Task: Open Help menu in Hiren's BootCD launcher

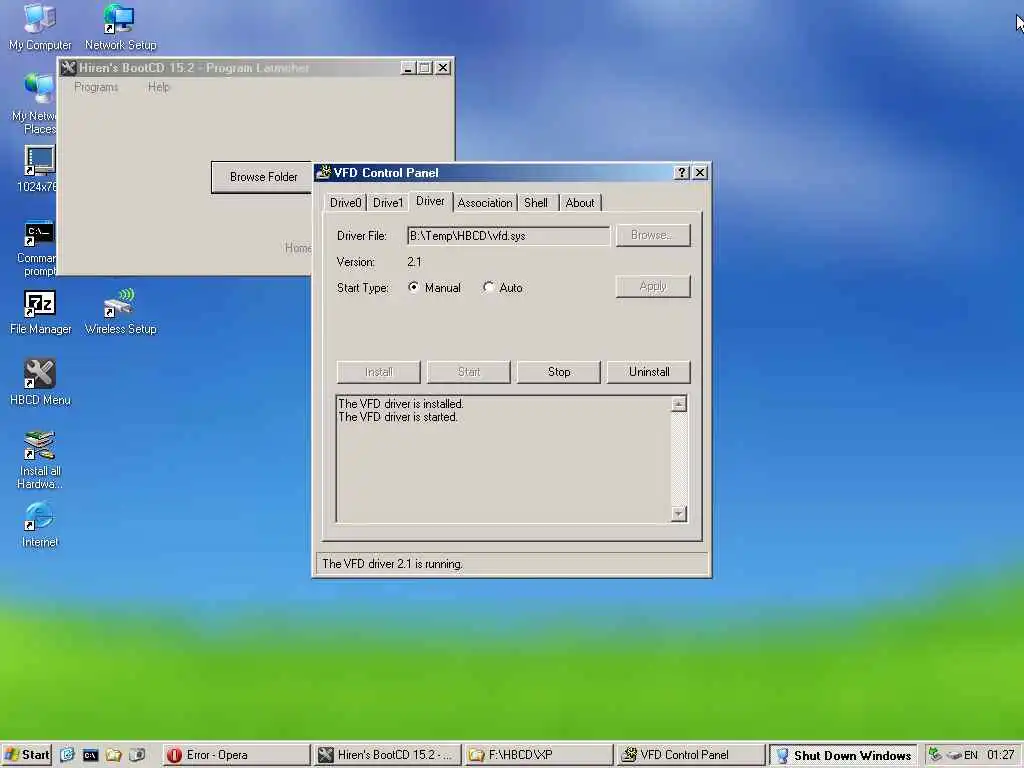Action: point(158,87)
